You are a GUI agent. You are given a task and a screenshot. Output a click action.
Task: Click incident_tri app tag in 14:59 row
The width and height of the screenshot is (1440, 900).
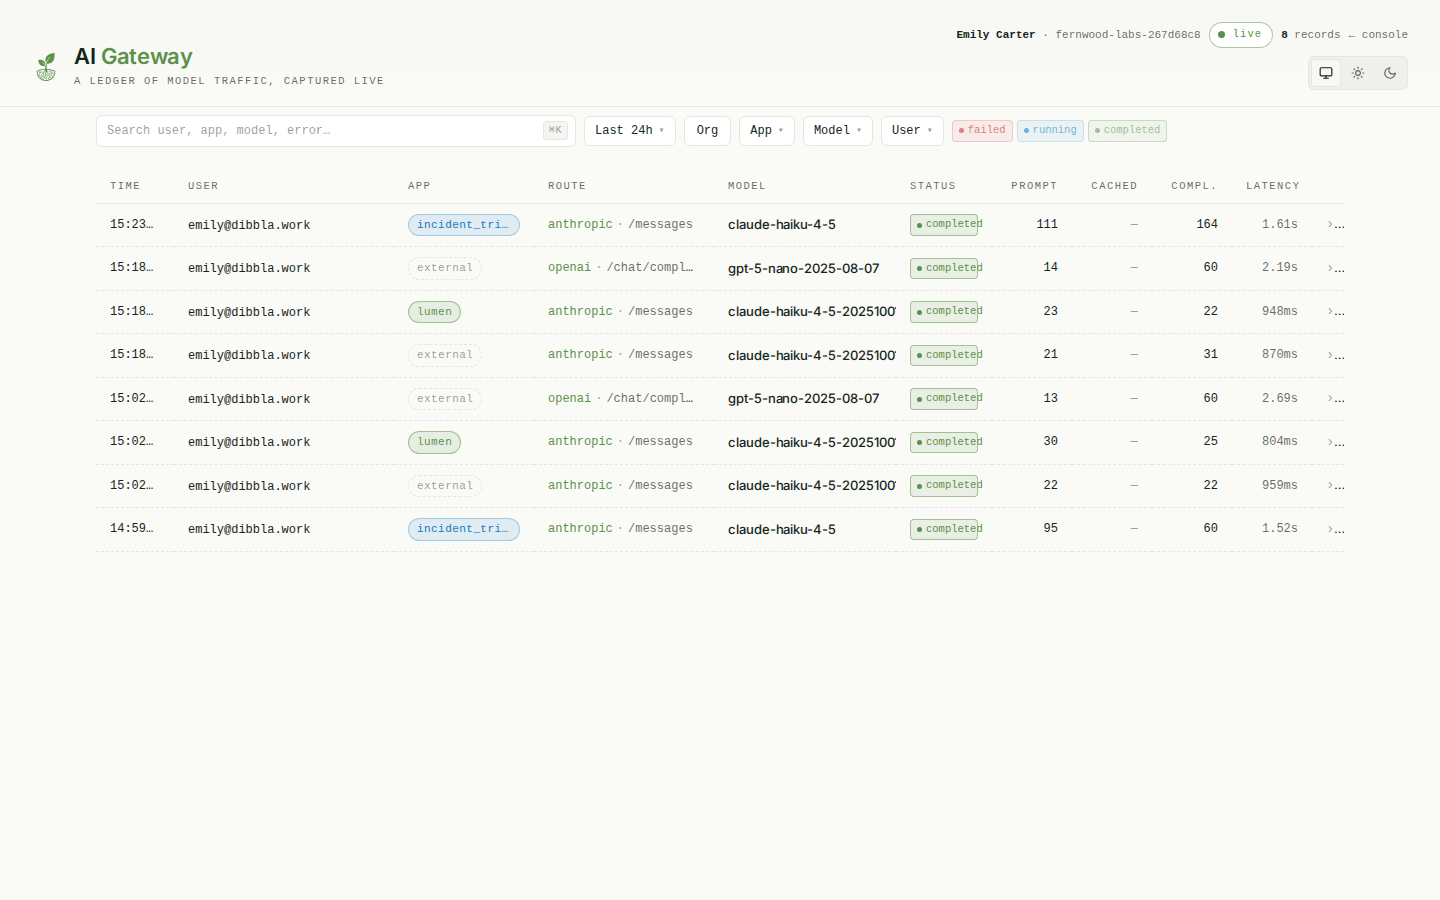(x=464, y=529)
